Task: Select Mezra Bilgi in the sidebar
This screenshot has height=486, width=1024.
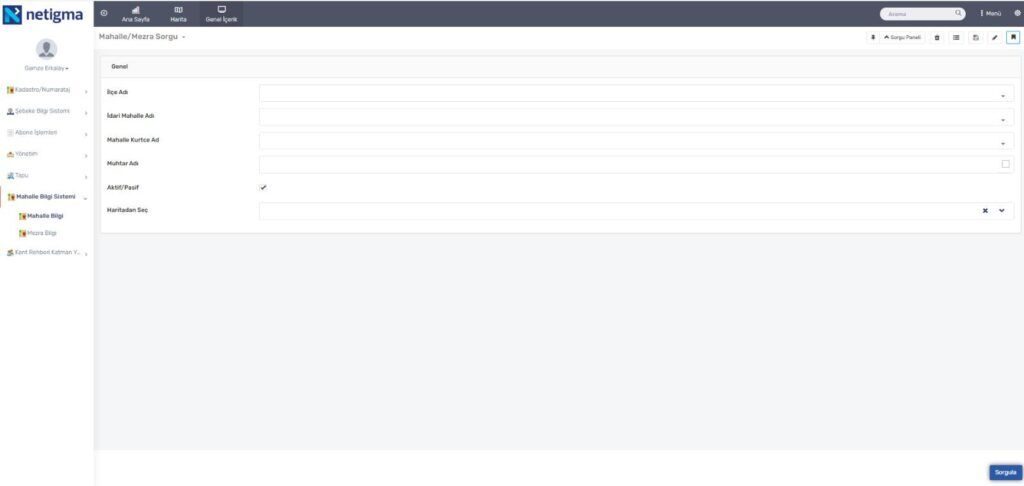Action: [x=42, y=233]
